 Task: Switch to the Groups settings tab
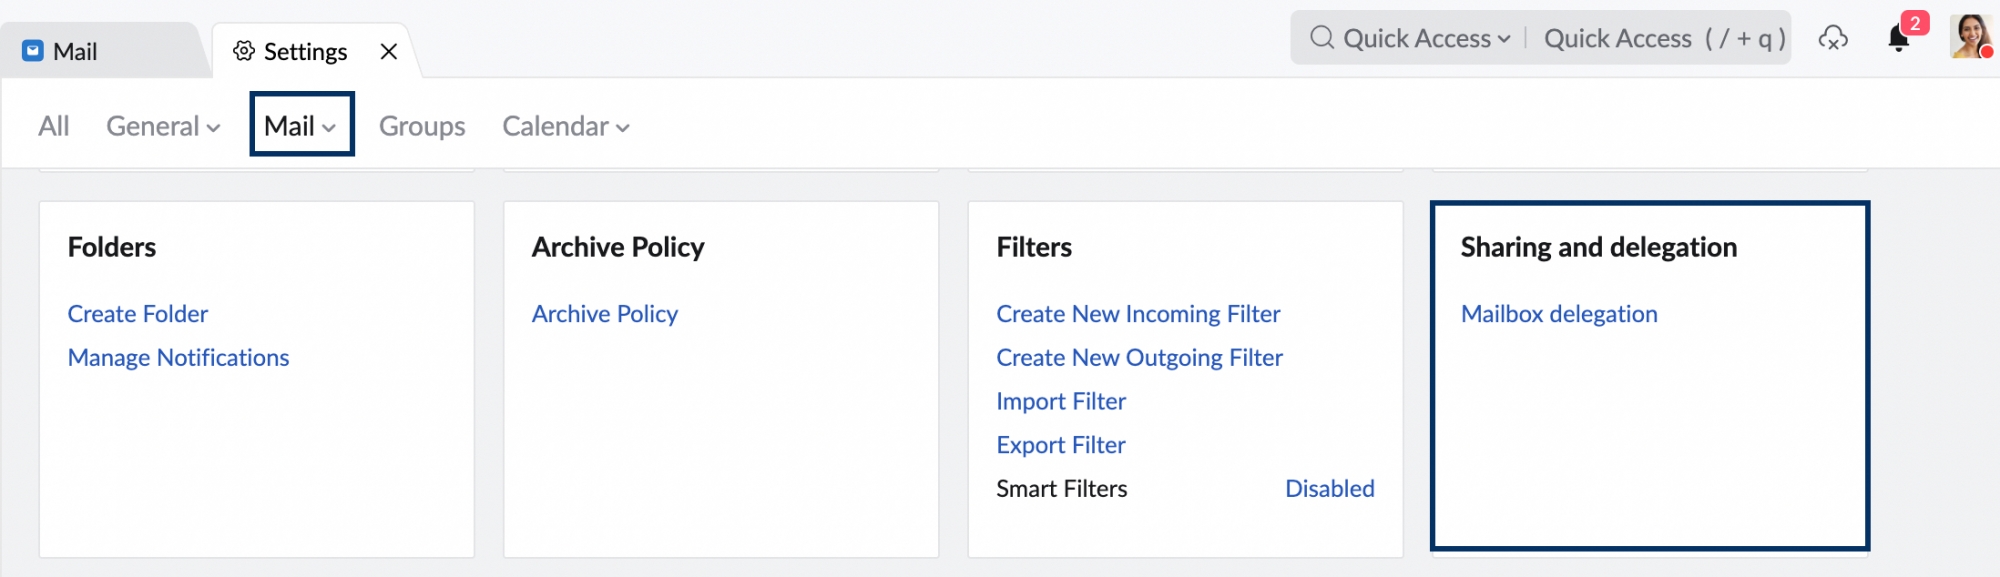coord(422,126)
